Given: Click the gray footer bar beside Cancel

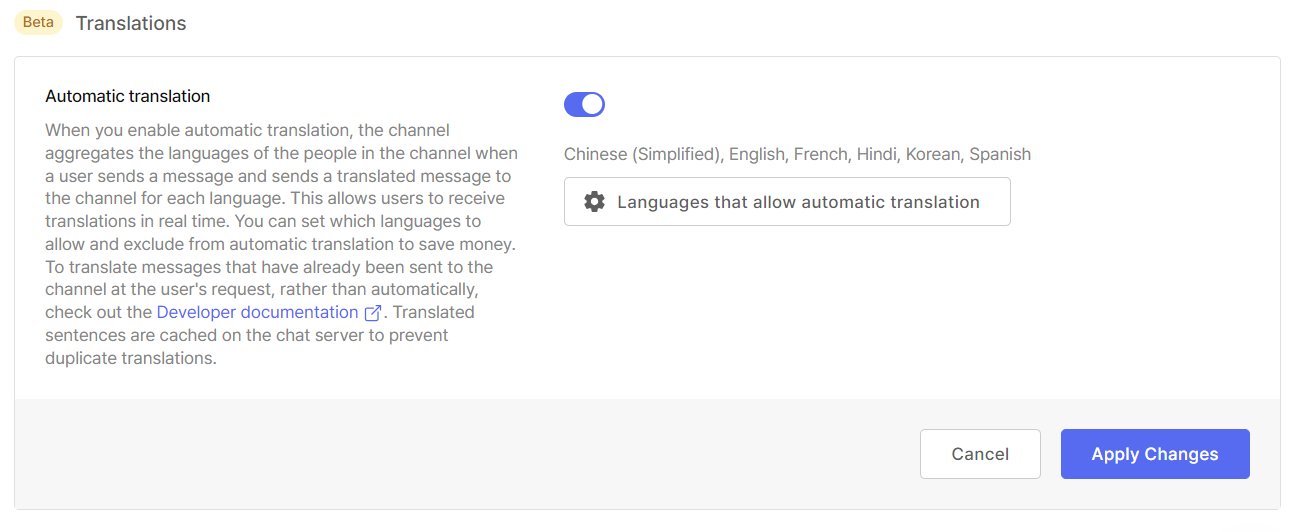Looking at the screenshot, I should pos(467,454).
